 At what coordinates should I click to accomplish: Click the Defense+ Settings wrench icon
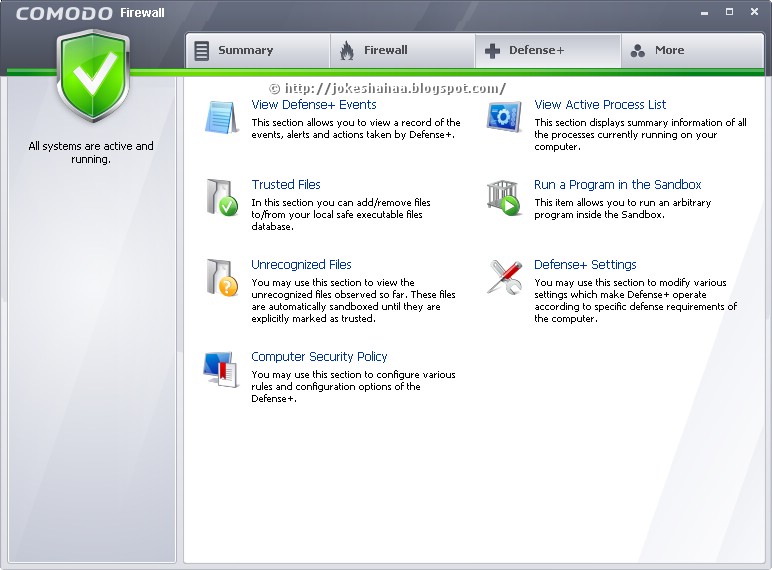coord(505,277)
